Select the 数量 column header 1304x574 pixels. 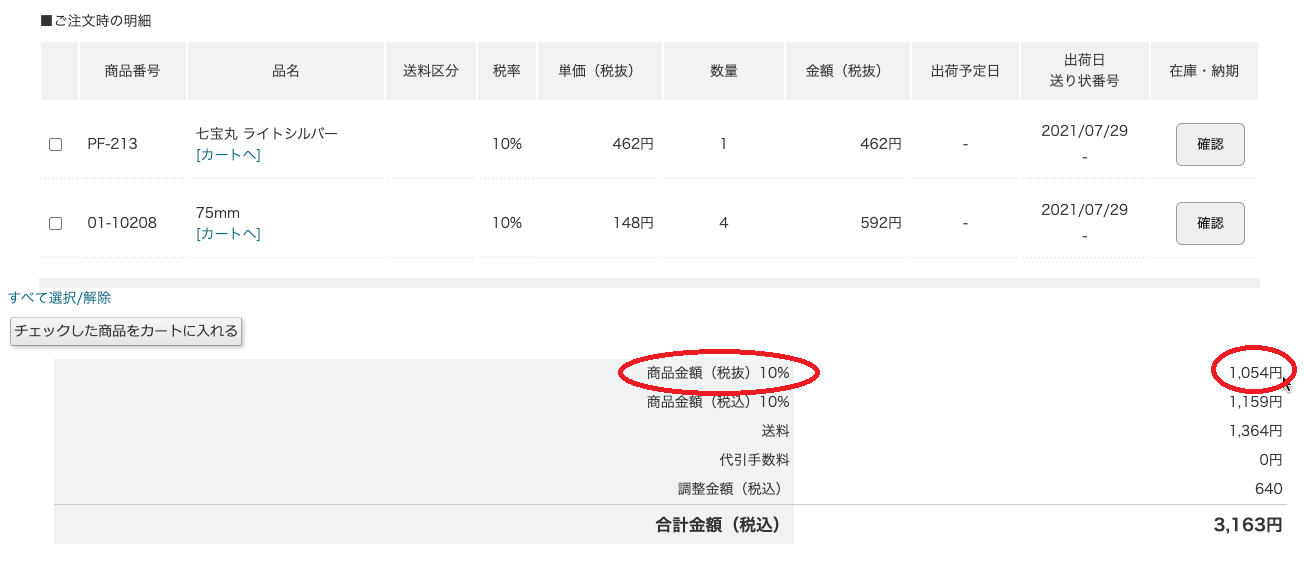724,71
